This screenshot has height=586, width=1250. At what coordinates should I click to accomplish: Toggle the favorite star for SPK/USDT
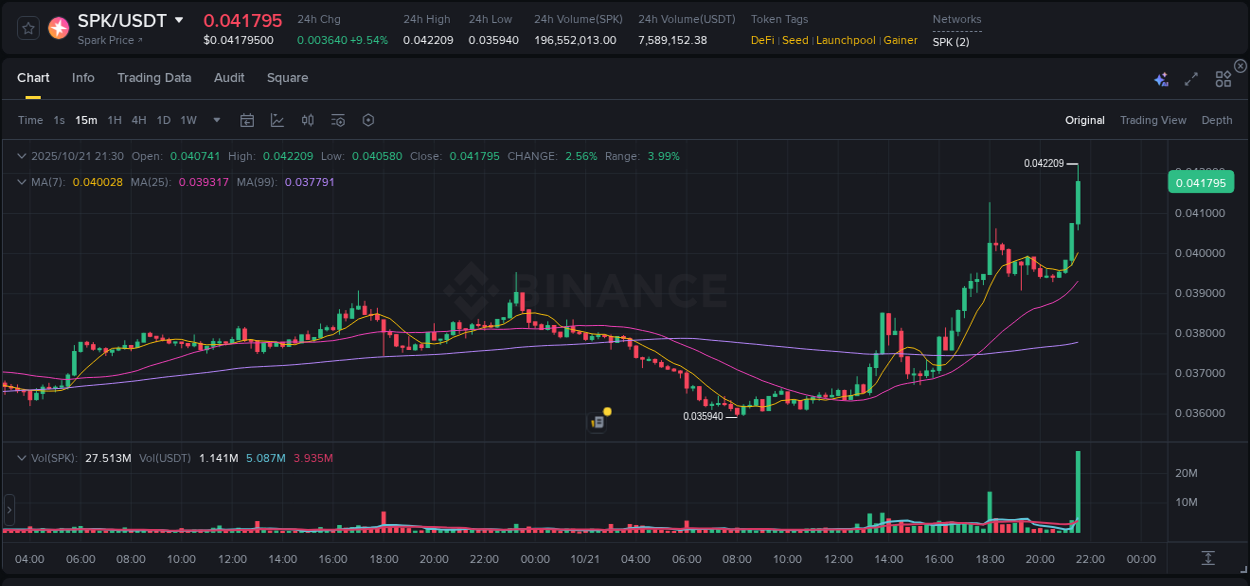click(x=27, y=28)
